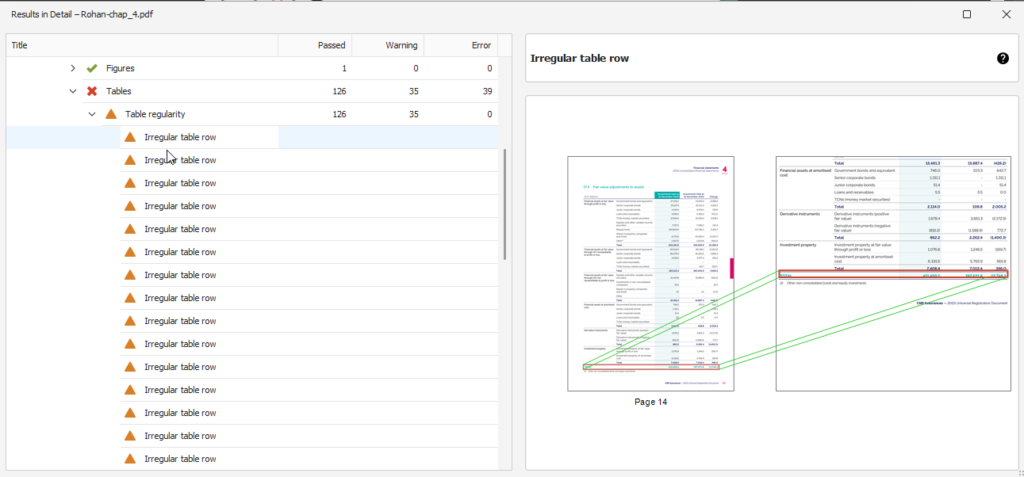
Task: Open help via the question mark icon
Action: click(1002, 59)
